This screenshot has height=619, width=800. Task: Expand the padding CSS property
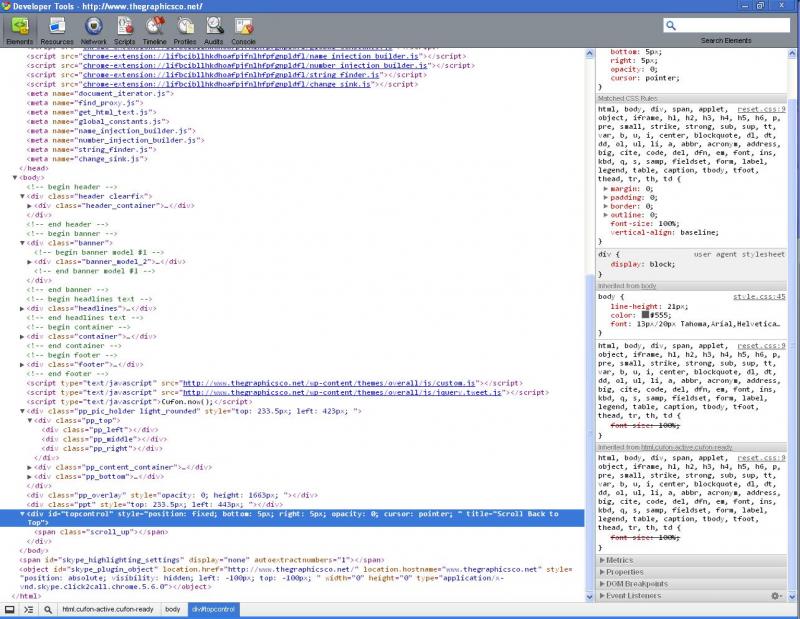[x=606, y=197]
